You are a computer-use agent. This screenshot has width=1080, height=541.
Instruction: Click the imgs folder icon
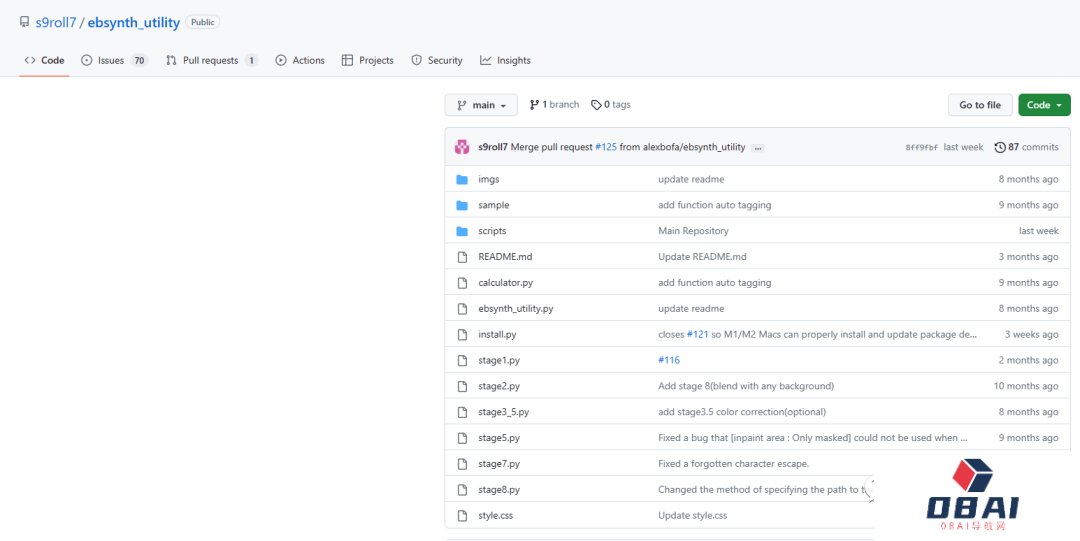tap(462, 179)
